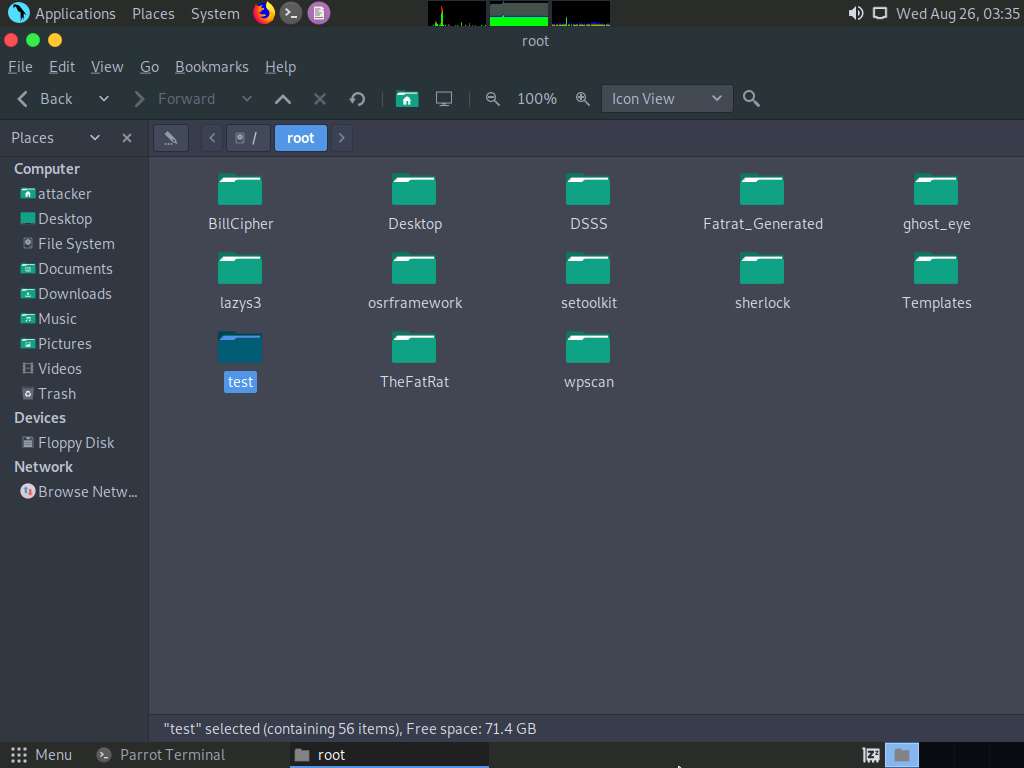
Task: Open the Computer location icon
Action: 444,99
